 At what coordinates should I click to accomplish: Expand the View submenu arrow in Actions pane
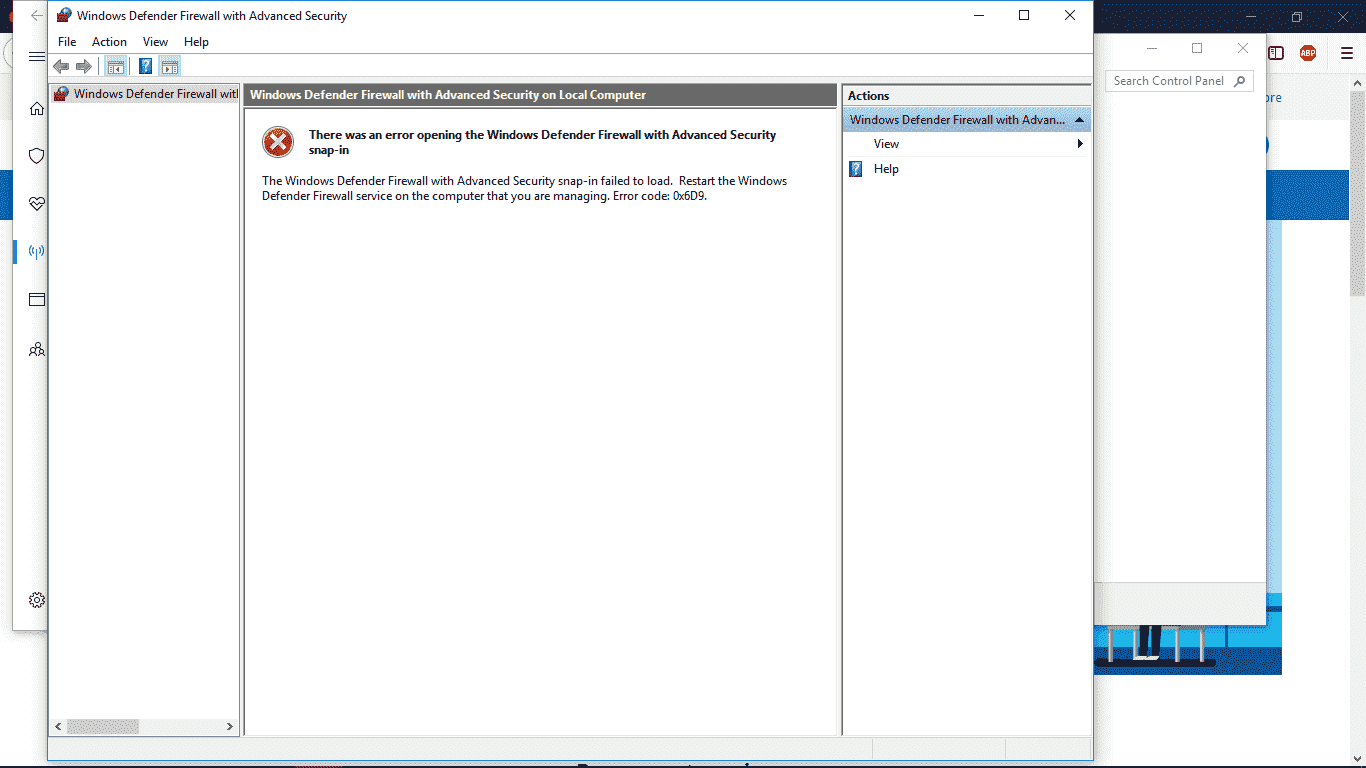(x=1079, y=143)
